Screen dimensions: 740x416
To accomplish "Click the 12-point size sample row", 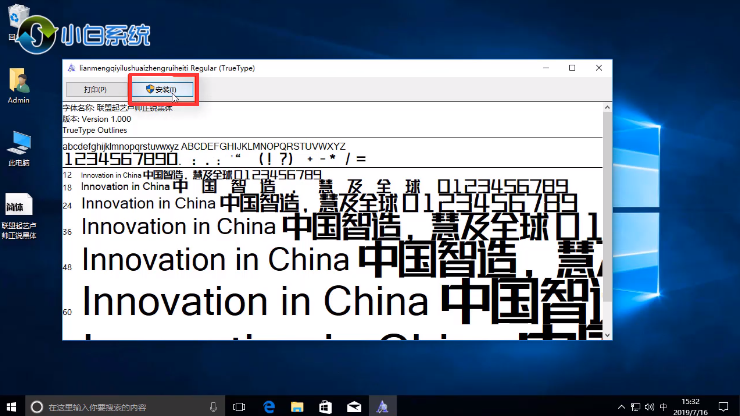I will pyautogui.click(x=192, y=175).
